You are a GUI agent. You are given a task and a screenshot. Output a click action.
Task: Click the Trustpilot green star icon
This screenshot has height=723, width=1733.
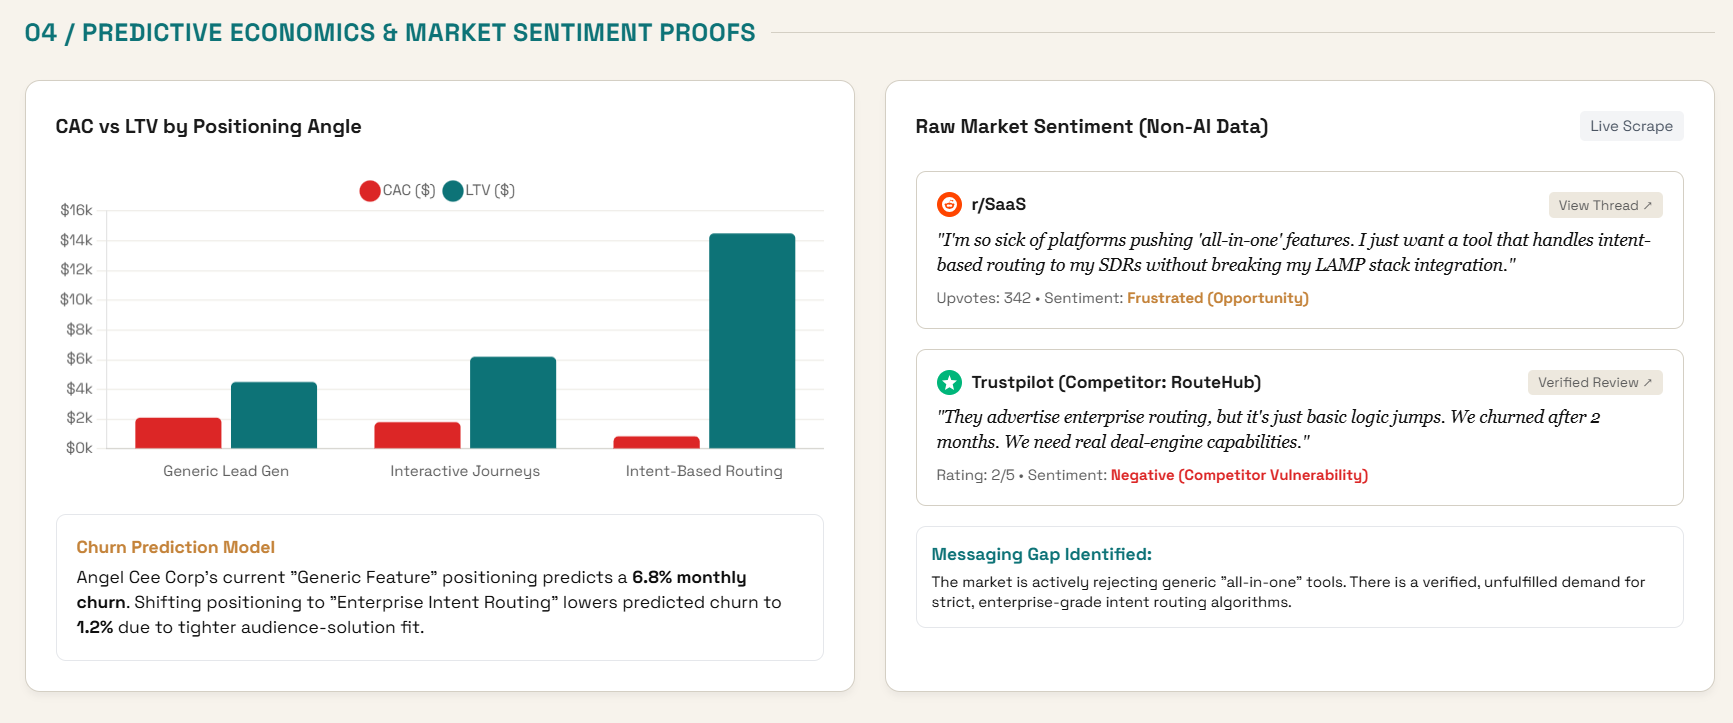pyautogui.click(x=949, y=382)
